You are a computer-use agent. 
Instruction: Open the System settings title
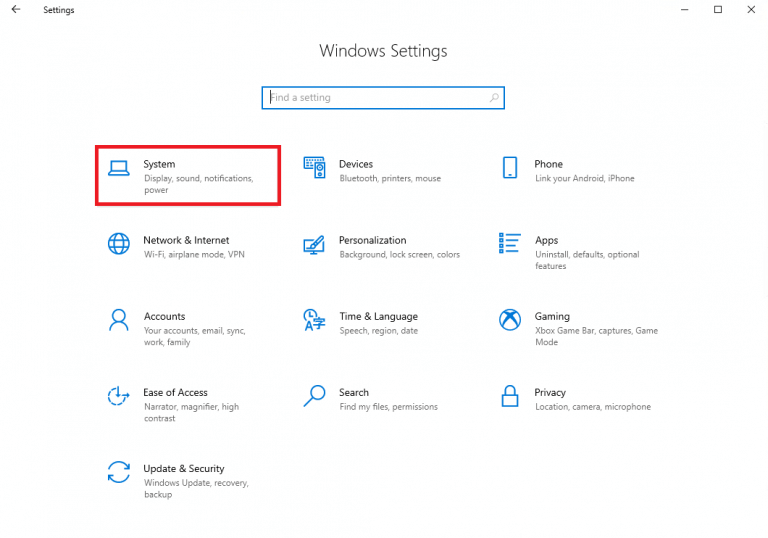(159, 164)
